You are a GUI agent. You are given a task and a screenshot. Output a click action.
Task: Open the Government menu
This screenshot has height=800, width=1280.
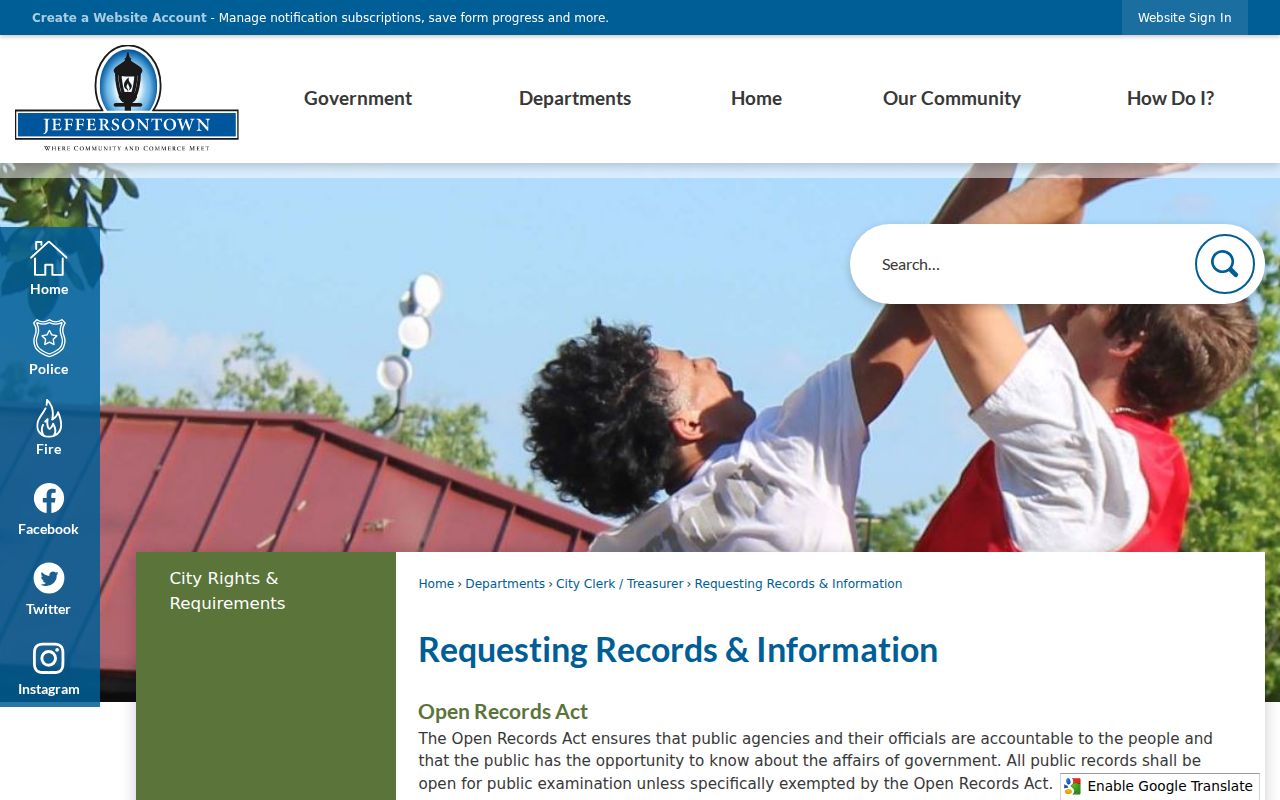coord(358,98)
